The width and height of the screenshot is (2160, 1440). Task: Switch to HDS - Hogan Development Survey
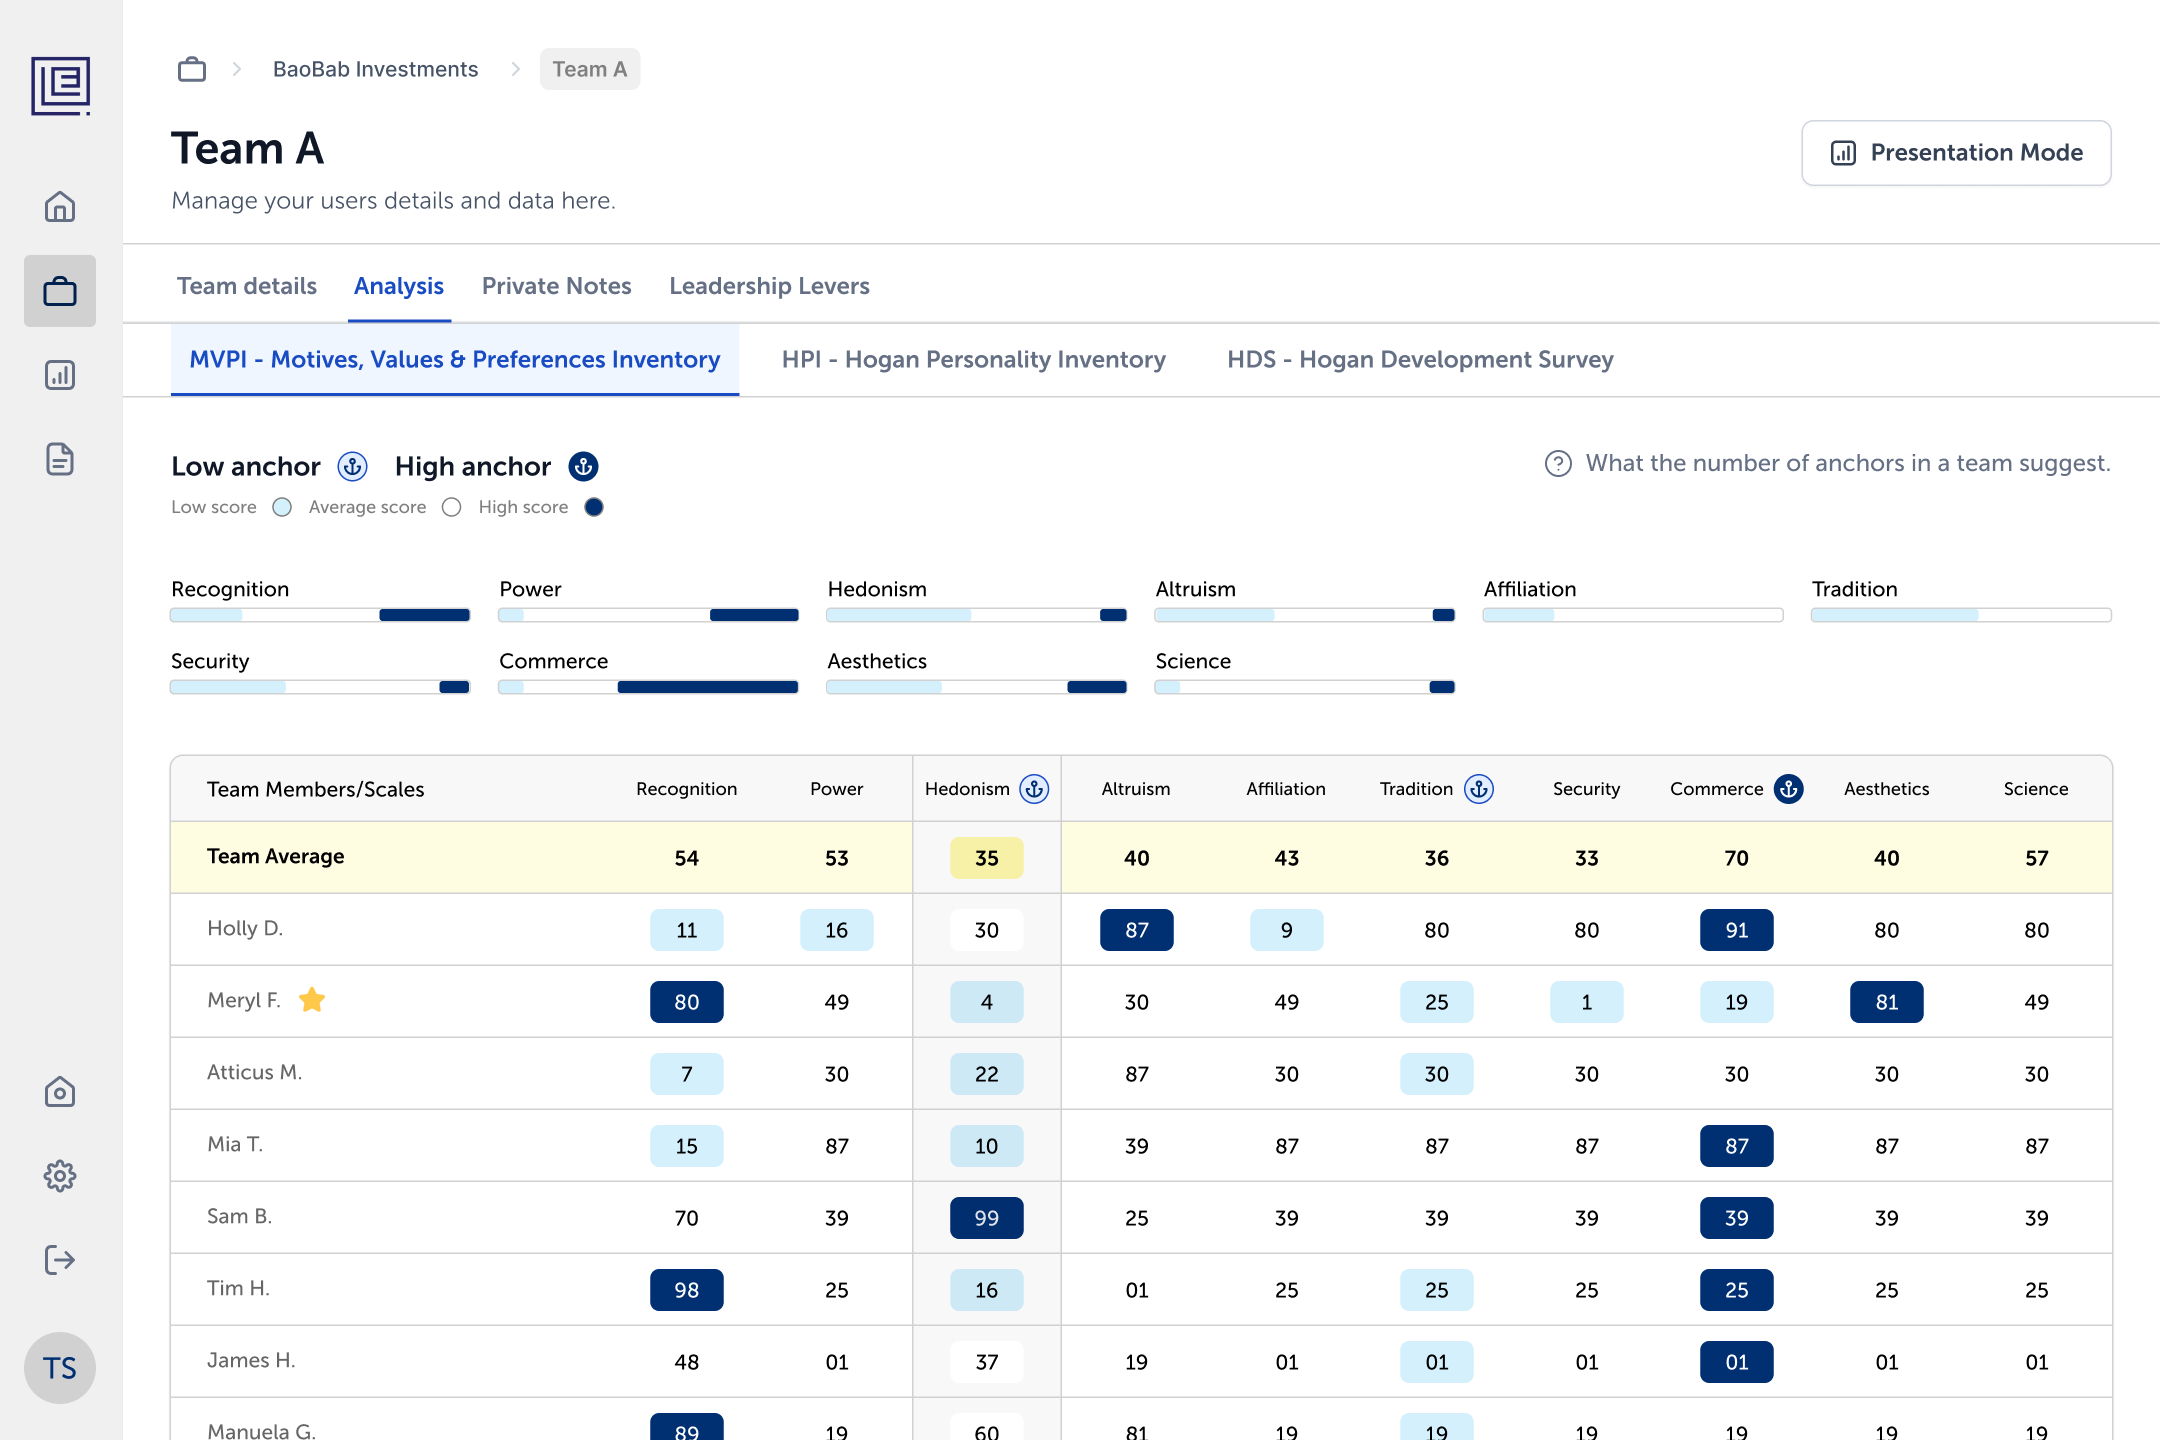[x=1420, y=359]
